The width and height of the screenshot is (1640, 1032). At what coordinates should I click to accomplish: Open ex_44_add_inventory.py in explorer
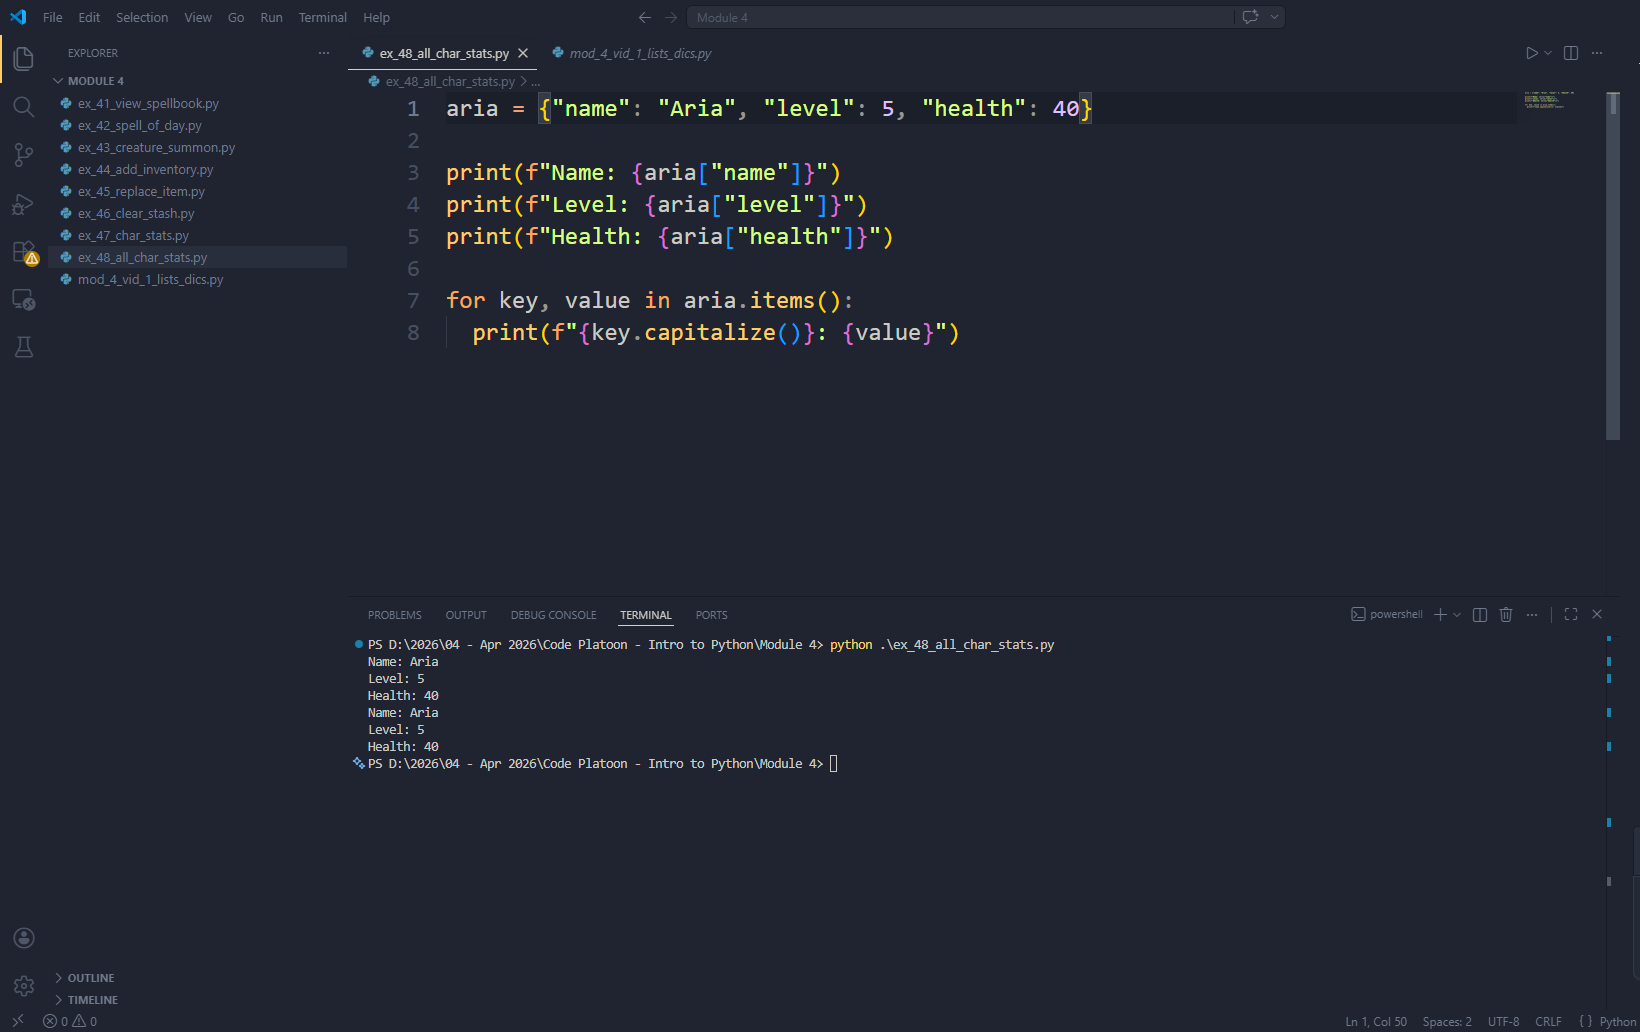pyautogui.click(x=198, y=169)
